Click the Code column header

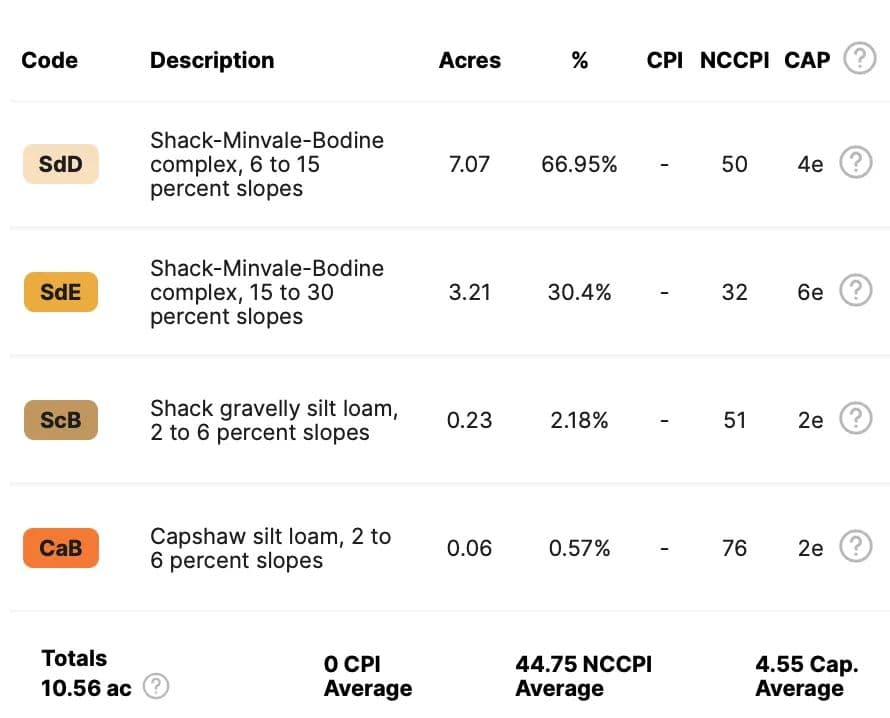point(49,60)
